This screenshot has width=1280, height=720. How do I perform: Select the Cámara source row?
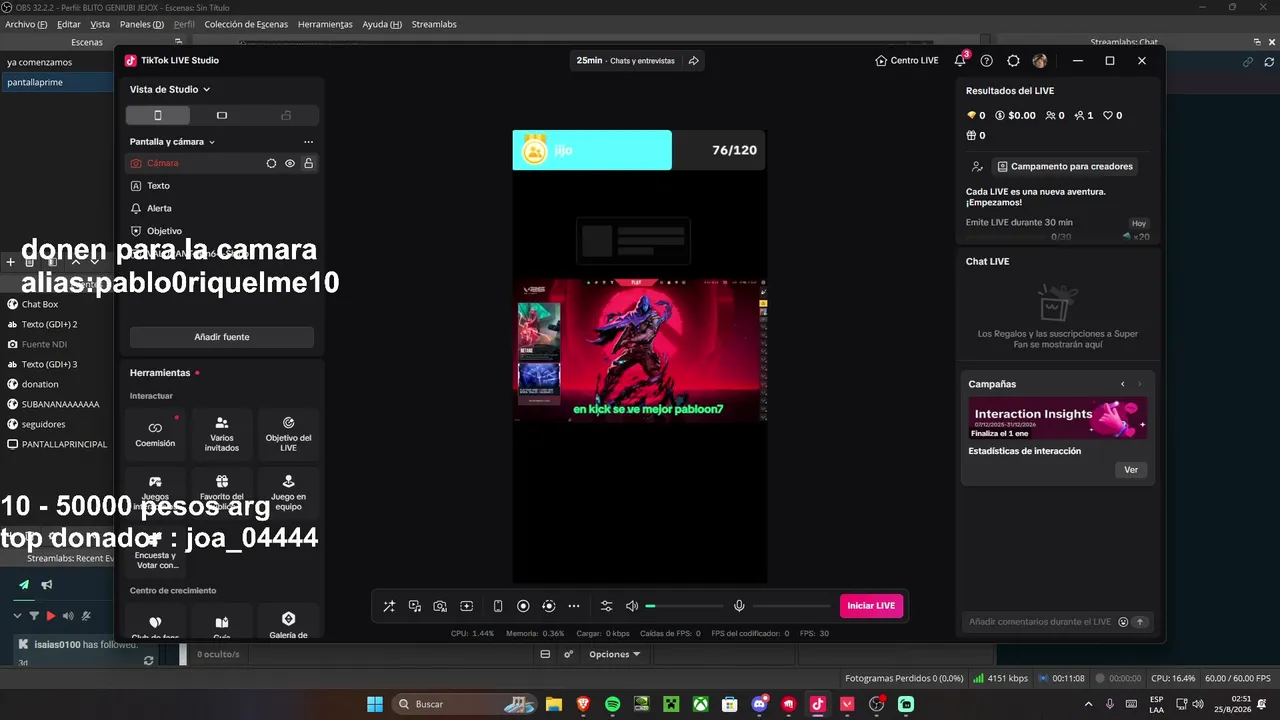click(x=222, y=163)
